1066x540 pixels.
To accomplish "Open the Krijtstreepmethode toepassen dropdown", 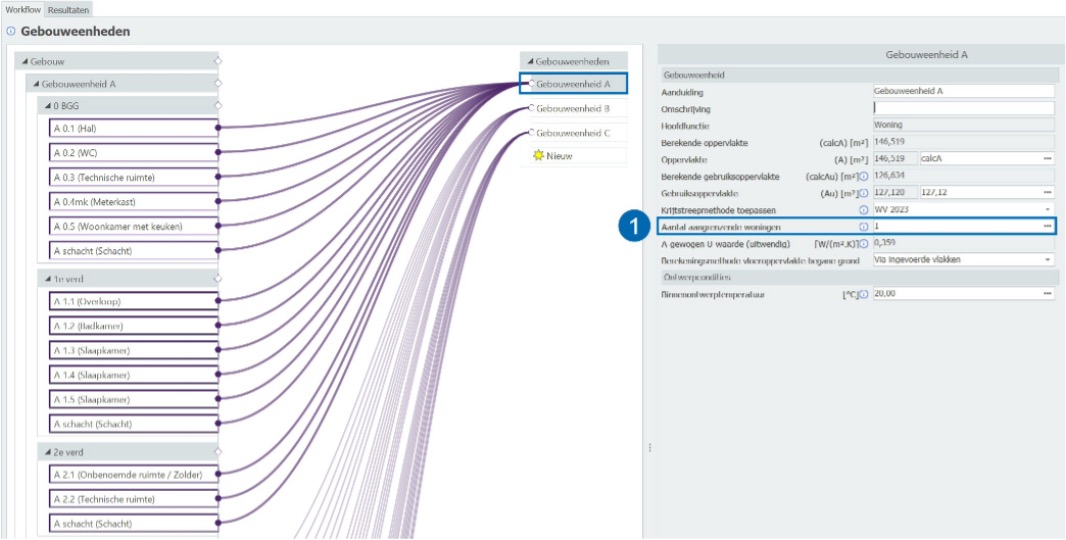I will click(1047, 210).
